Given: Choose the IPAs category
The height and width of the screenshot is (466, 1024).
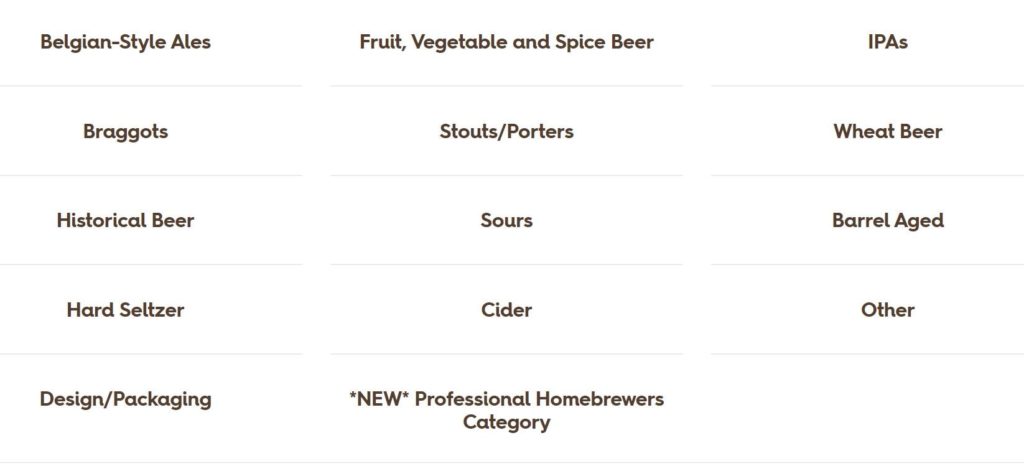Looking at the screenshot, I should (888, 42).
